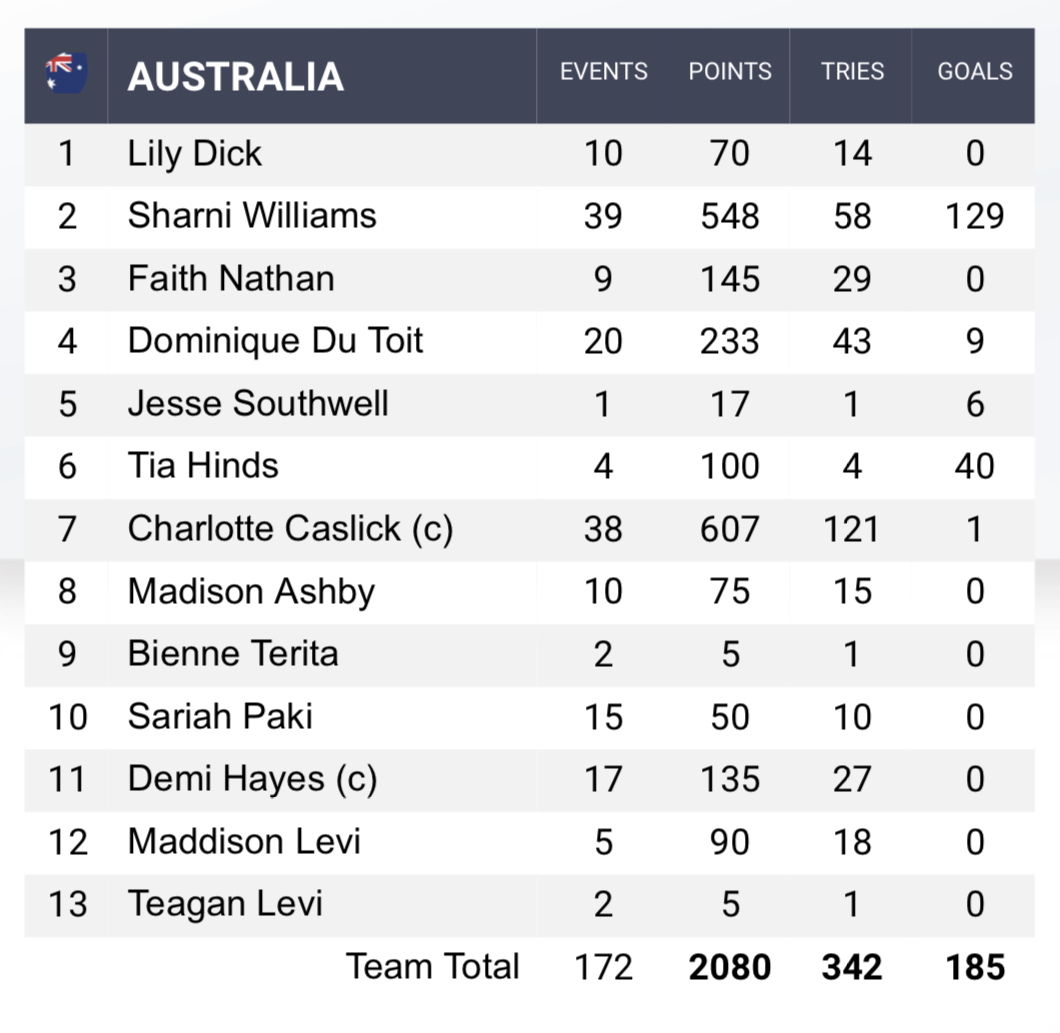Select Demi Hayes (c) entry
The height and width of the screenshot is (1033, 1060).
tap(252, 779)
